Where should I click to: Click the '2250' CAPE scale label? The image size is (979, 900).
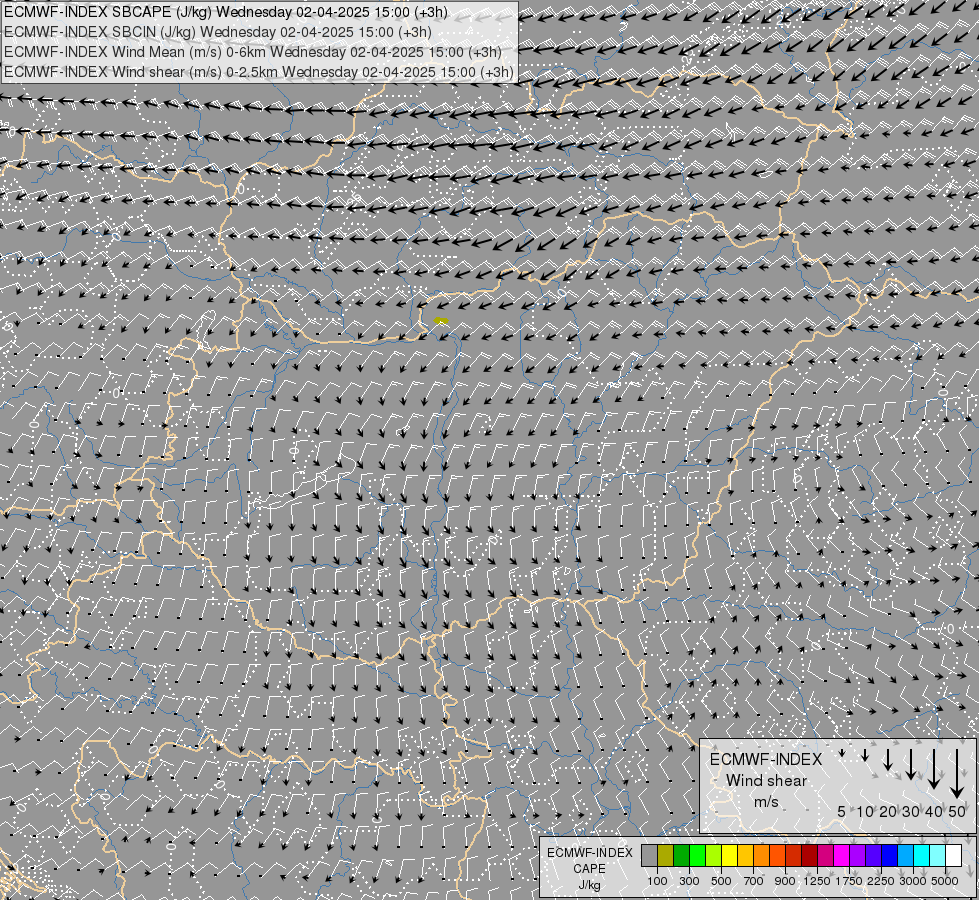[881, 881]
